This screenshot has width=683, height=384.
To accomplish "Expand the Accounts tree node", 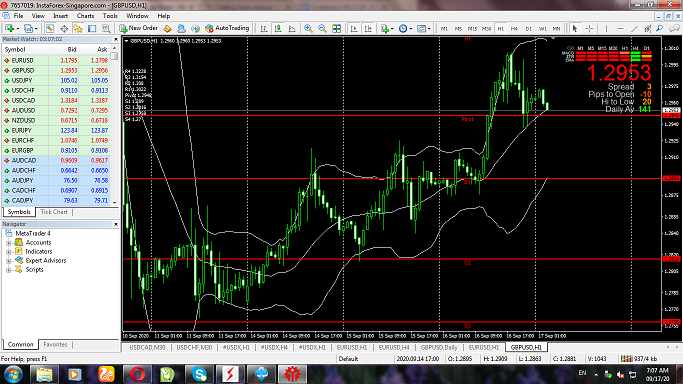I will pyautogui.click(x=8, y=243).
